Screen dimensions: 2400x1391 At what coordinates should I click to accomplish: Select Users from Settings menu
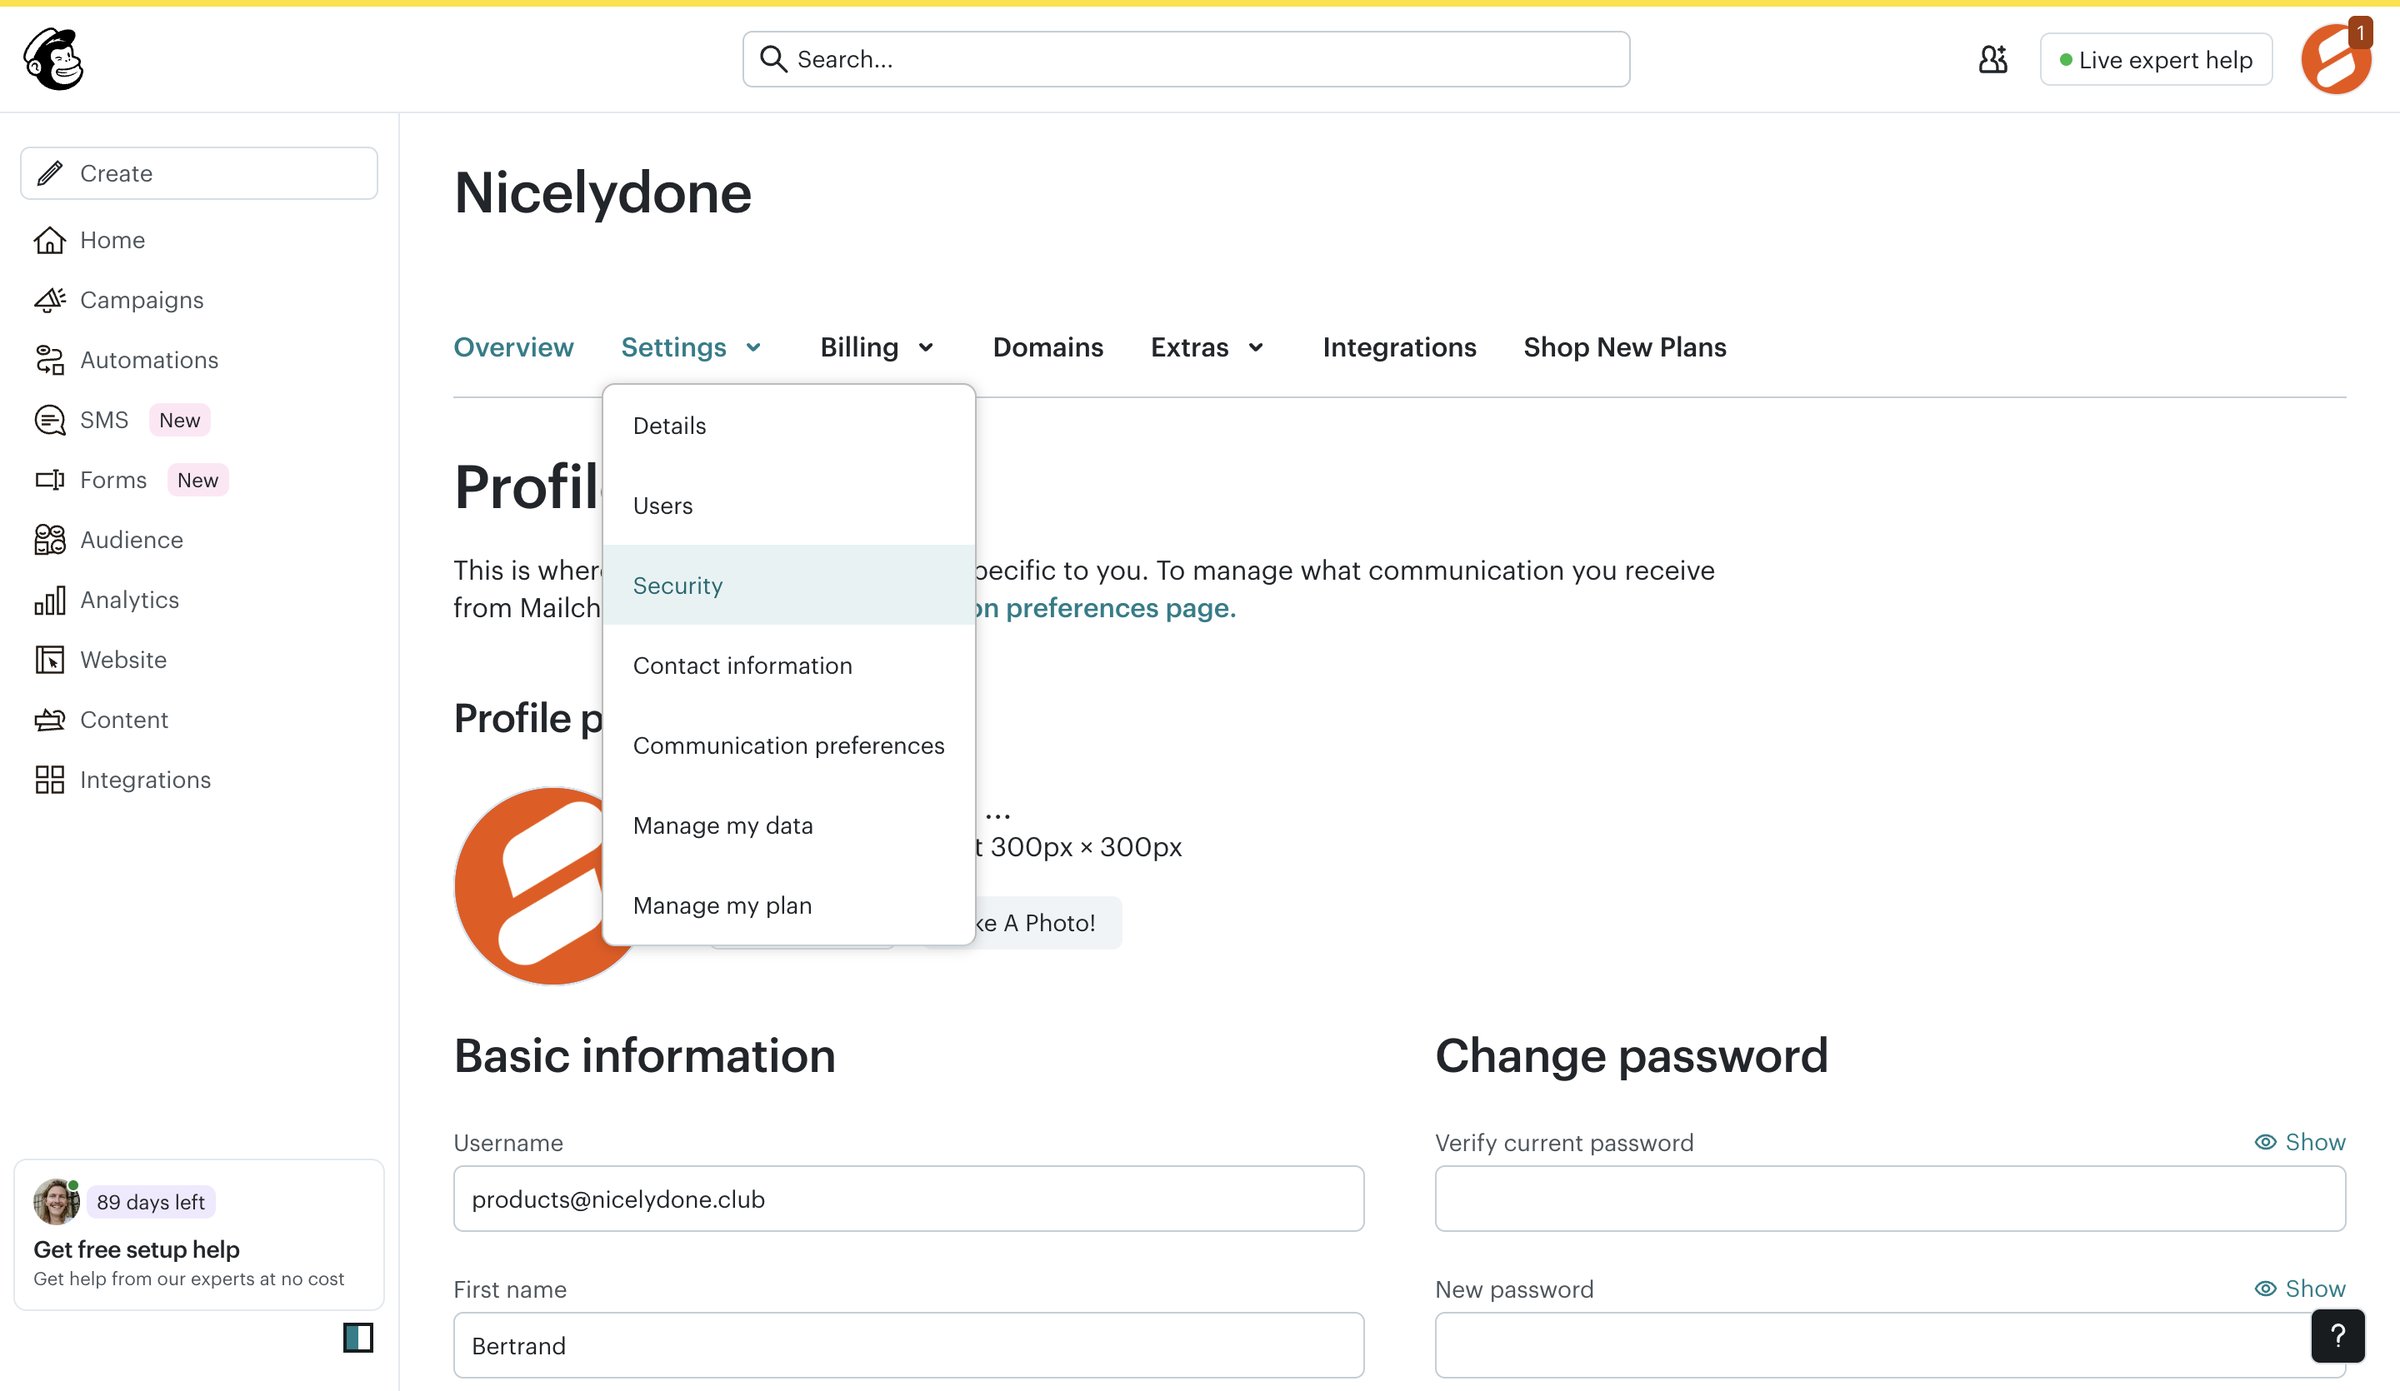(789, 506)
